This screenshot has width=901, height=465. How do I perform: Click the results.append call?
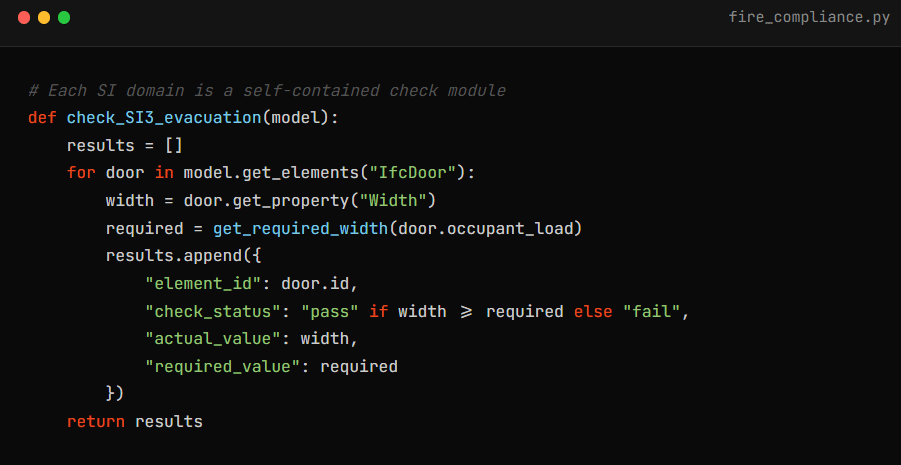(154, 256)
